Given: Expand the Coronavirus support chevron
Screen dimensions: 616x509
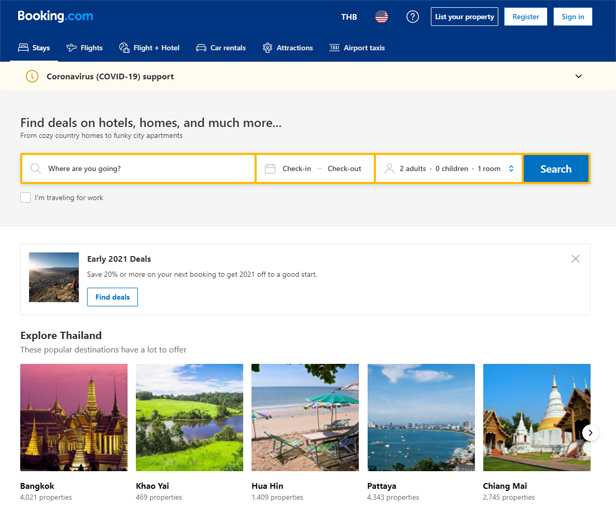Looking at the screenshot, I should 578,76.
